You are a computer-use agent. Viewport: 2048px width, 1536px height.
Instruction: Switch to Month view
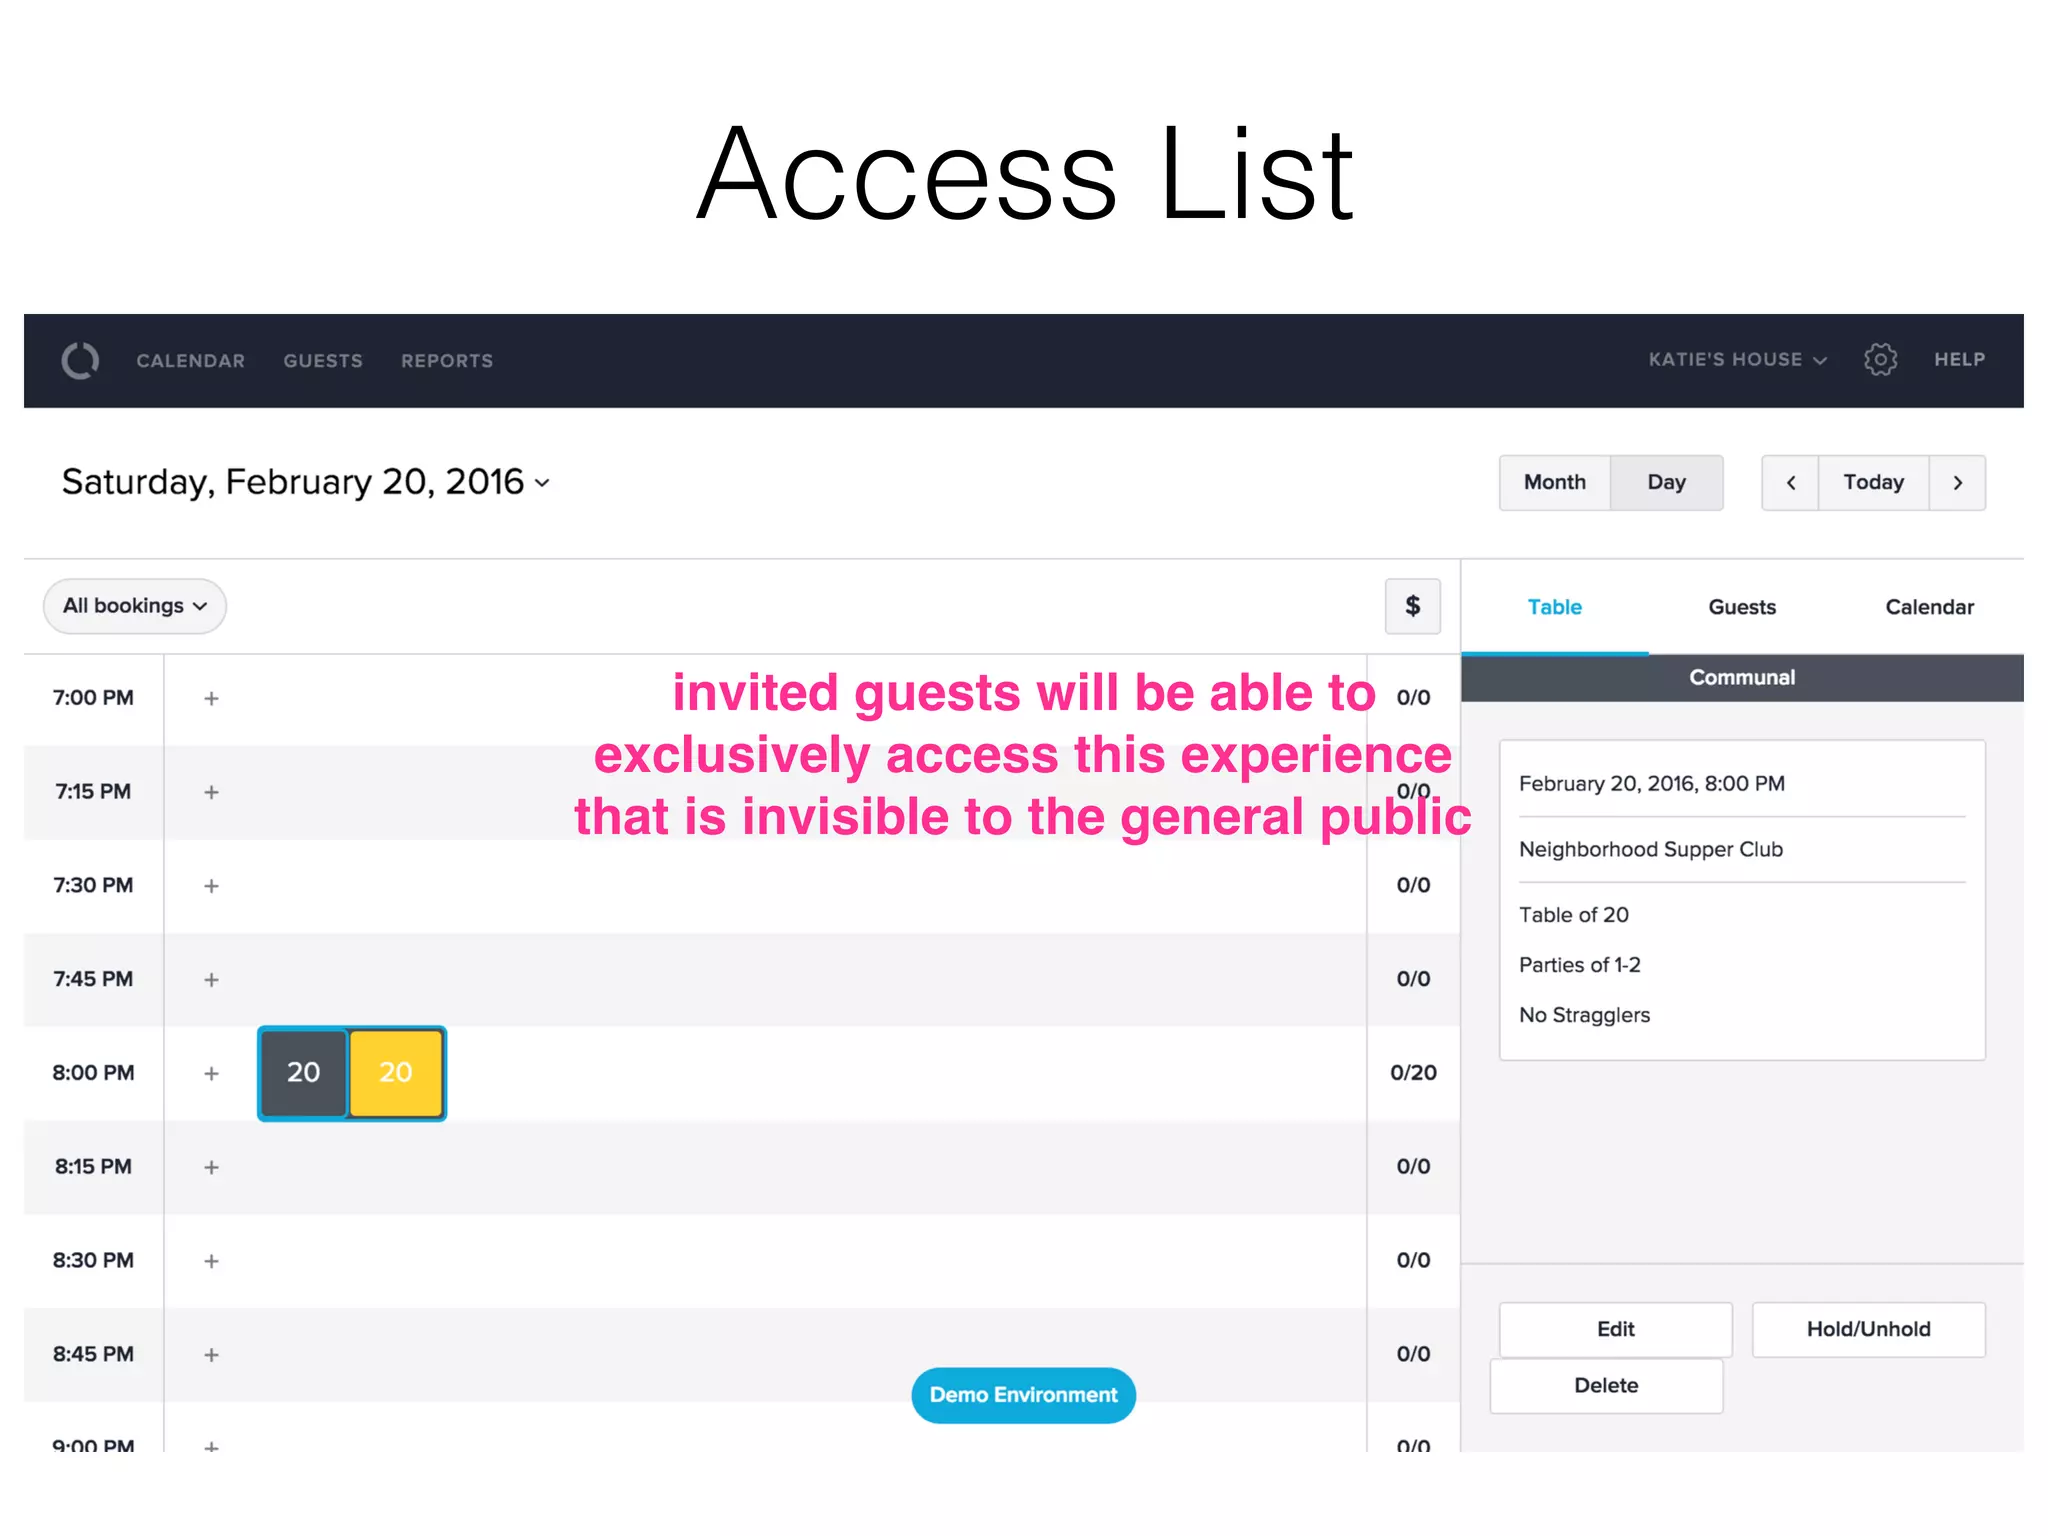click(x=1555, y=483)
